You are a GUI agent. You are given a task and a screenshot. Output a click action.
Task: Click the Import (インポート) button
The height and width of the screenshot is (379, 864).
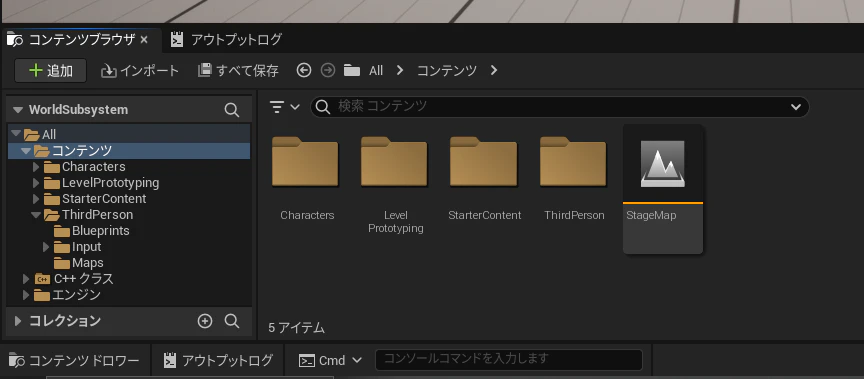click(141, 71)
